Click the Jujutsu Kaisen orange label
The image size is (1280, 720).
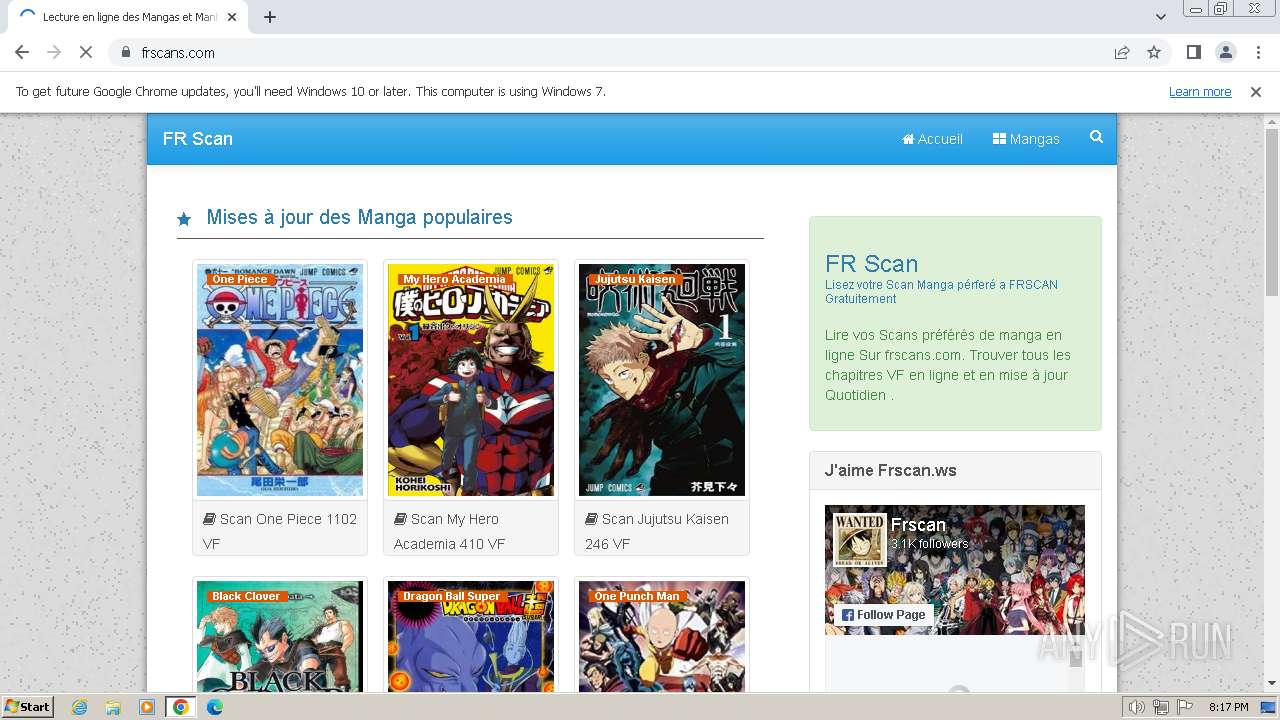[635, 280]
